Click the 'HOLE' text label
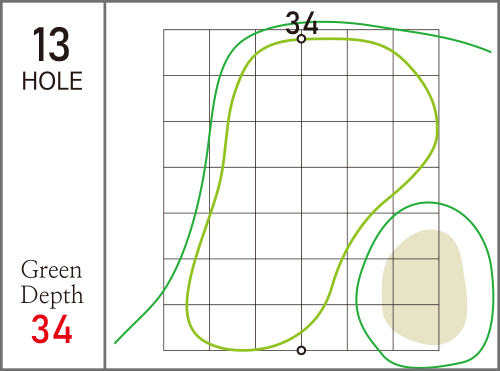This screenshot has height=371, width=500. click(x=52, y=81)
